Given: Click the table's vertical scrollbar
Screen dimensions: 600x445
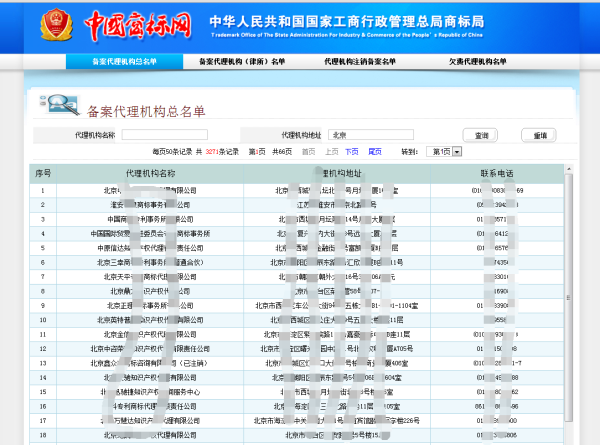Looking at the screenshot, I should click(569, 300).
